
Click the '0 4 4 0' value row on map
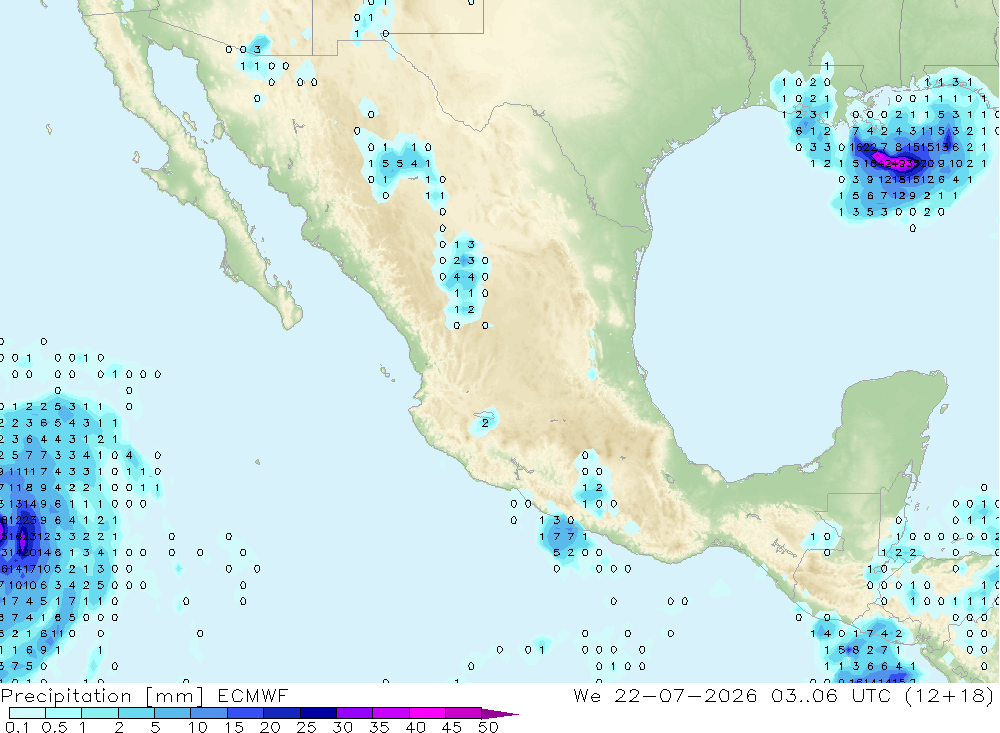coord(464,277)
